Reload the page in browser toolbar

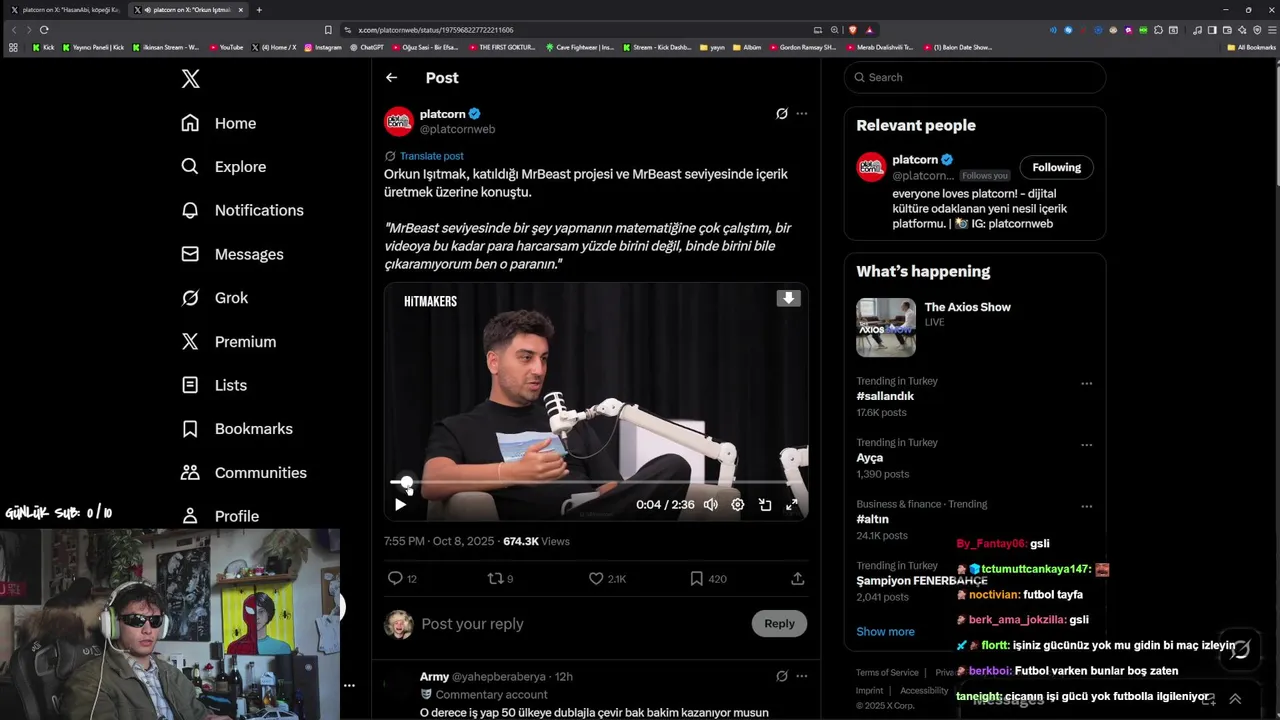click(x=44, y=30)
